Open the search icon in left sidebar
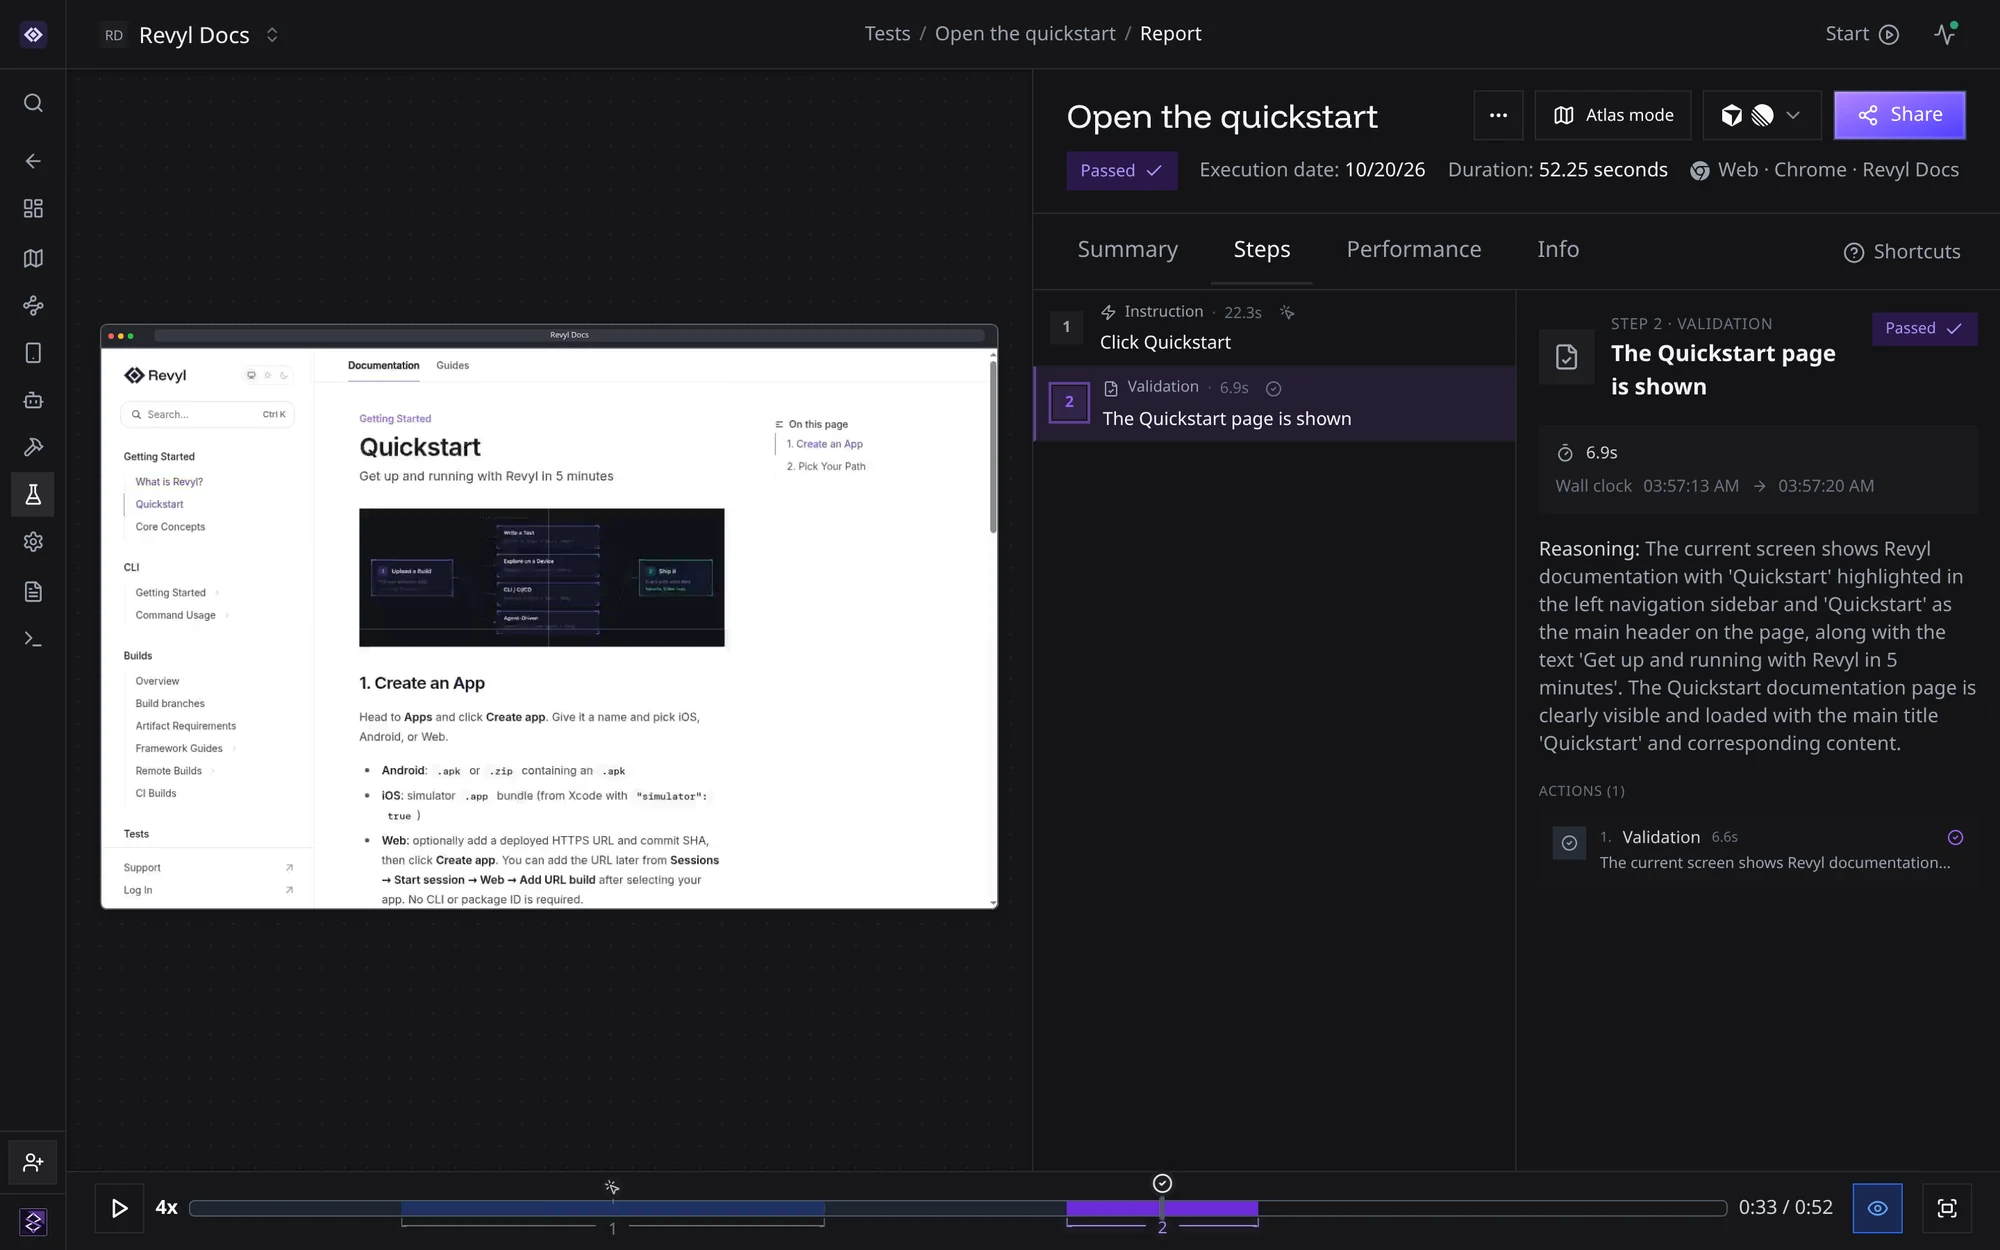Image resolution: width=2000 pixels, height=1250 pixels. pyautogui.click(x=33, y=103)
